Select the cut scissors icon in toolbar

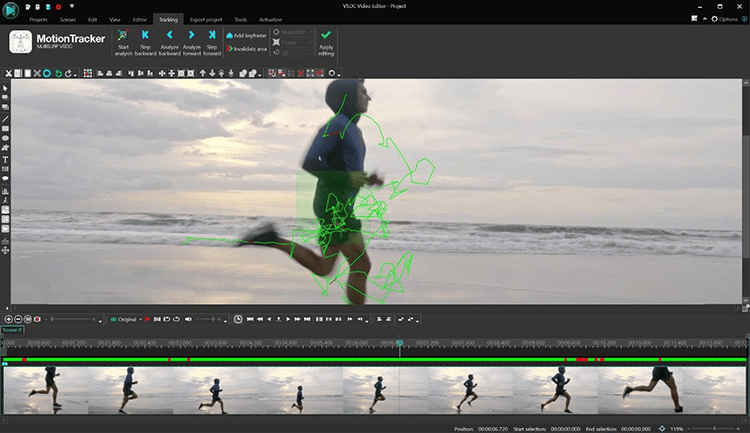(x=8, y=73)
